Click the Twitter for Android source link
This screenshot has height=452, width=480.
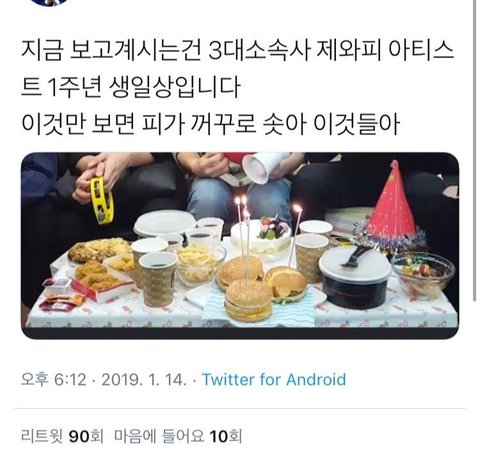(274, 379)
